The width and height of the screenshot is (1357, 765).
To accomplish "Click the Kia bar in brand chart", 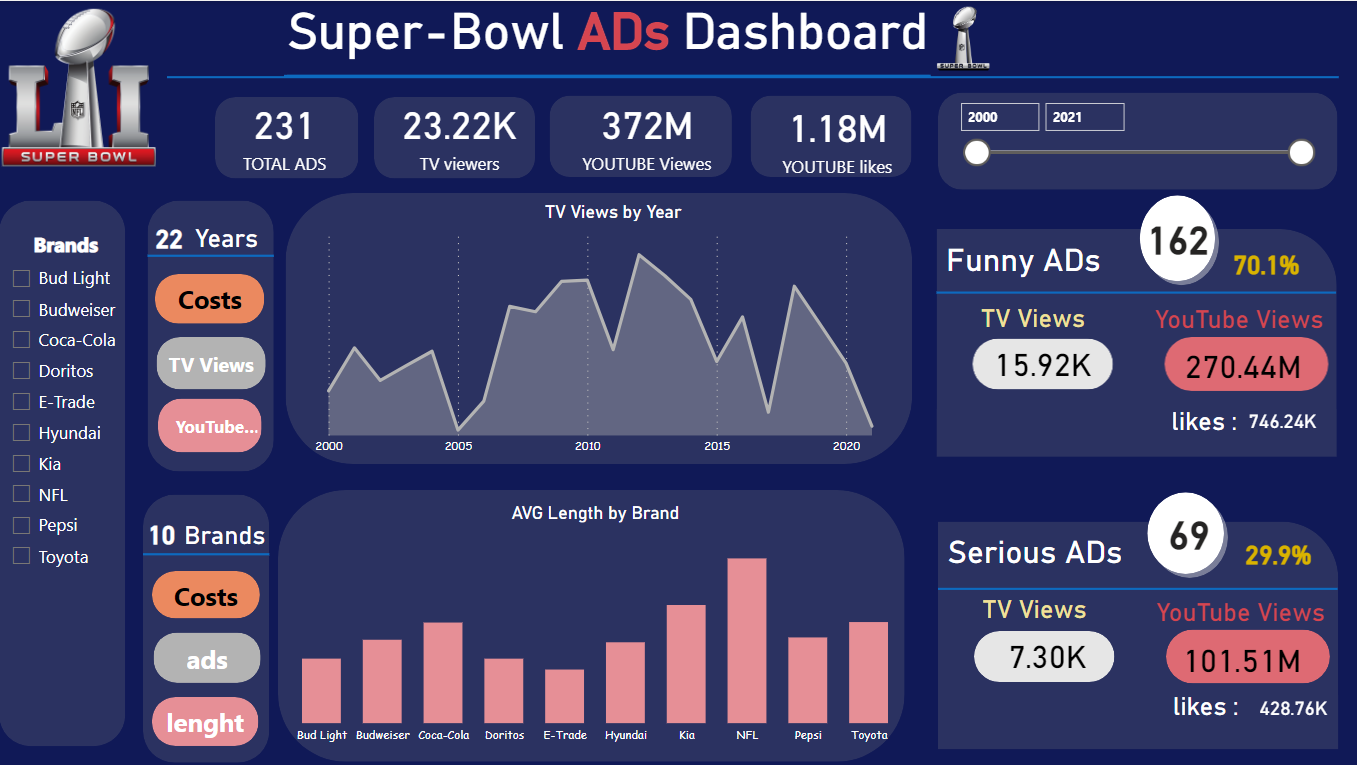I will tap(686, 663).
